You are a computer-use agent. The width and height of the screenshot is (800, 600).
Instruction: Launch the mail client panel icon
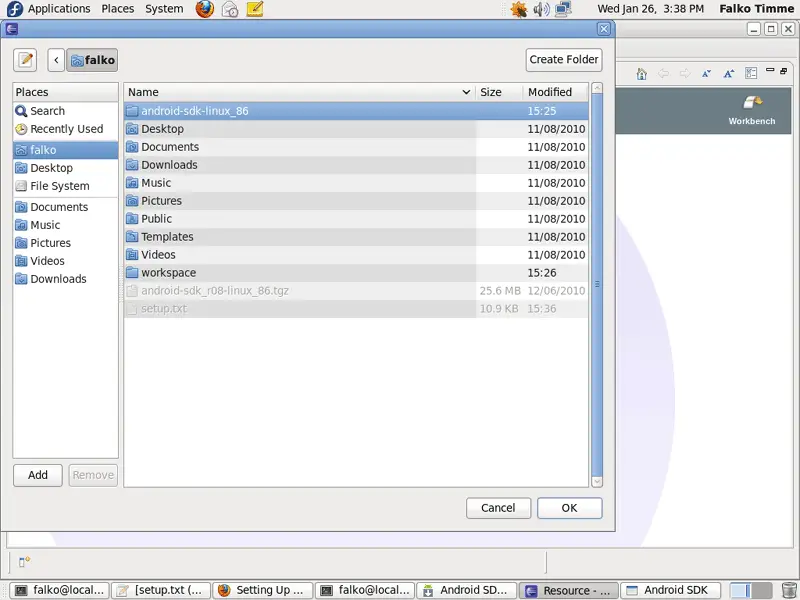(230, 9)
